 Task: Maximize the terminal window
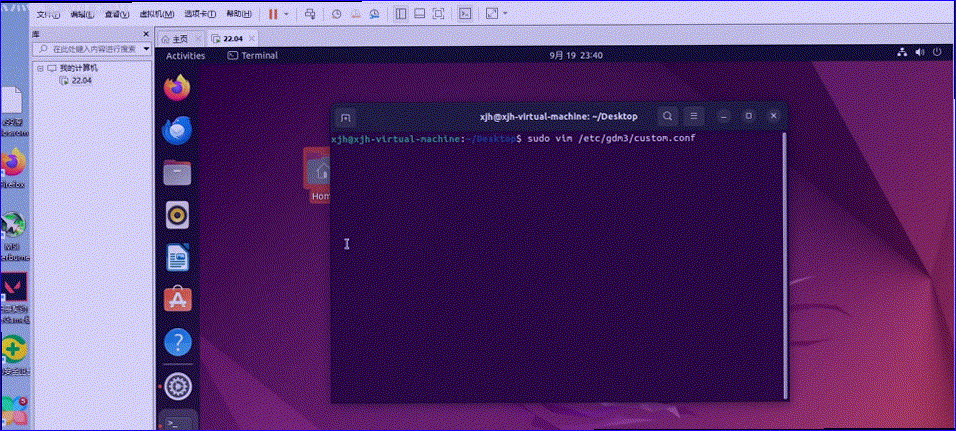[749, 116]
